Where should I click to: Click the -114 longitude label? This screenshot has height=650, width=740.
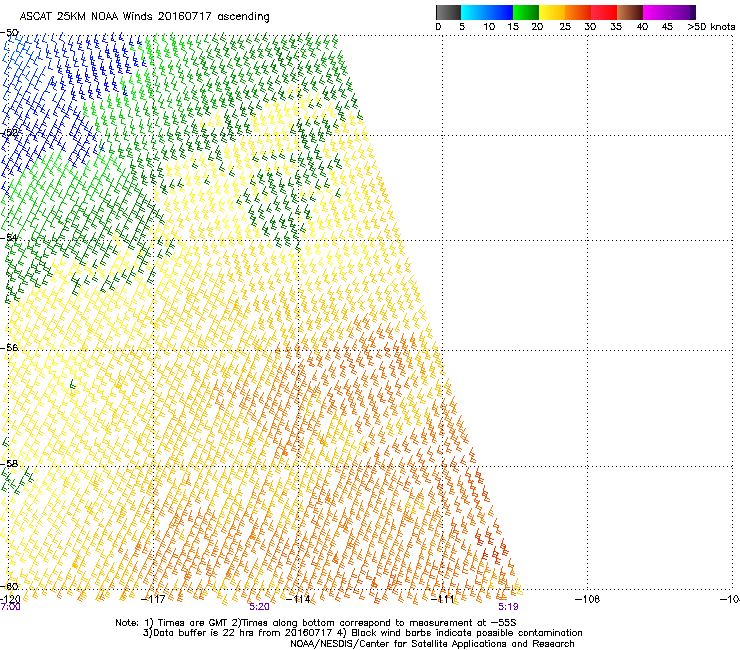(298, 599)
